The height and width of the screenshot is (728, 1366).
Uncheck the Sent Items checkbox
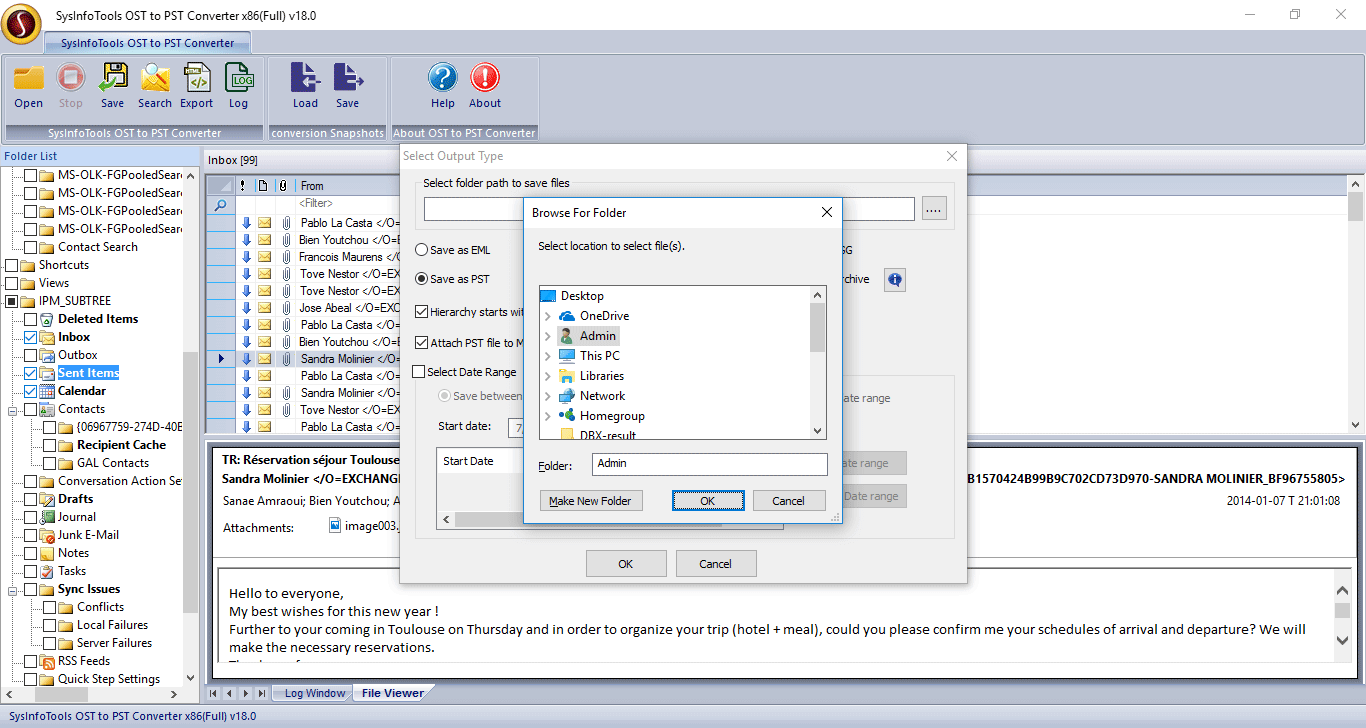tap(30, 373)
